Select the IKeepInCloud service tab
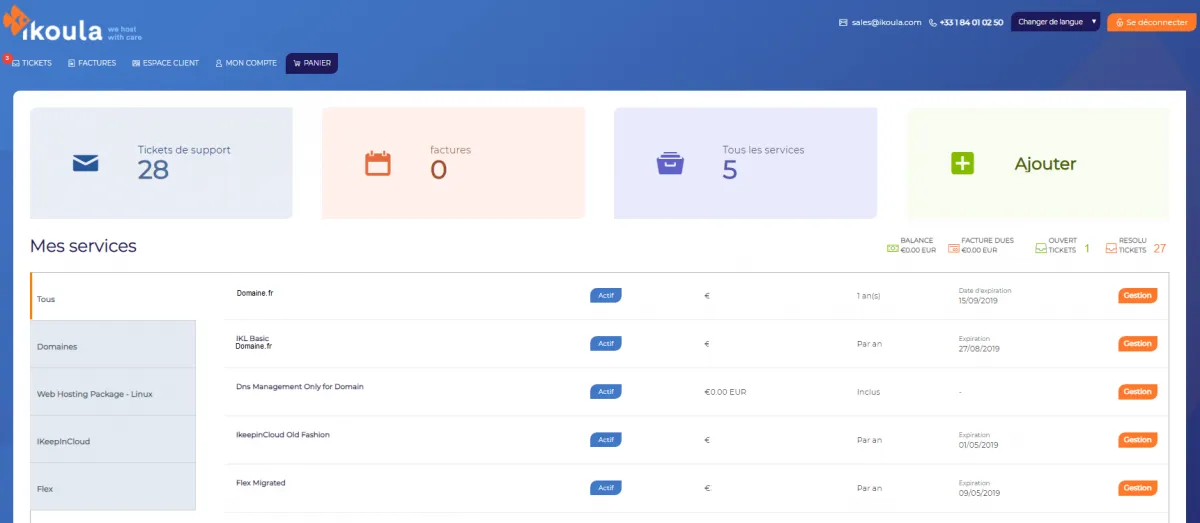 pos(113,441)
